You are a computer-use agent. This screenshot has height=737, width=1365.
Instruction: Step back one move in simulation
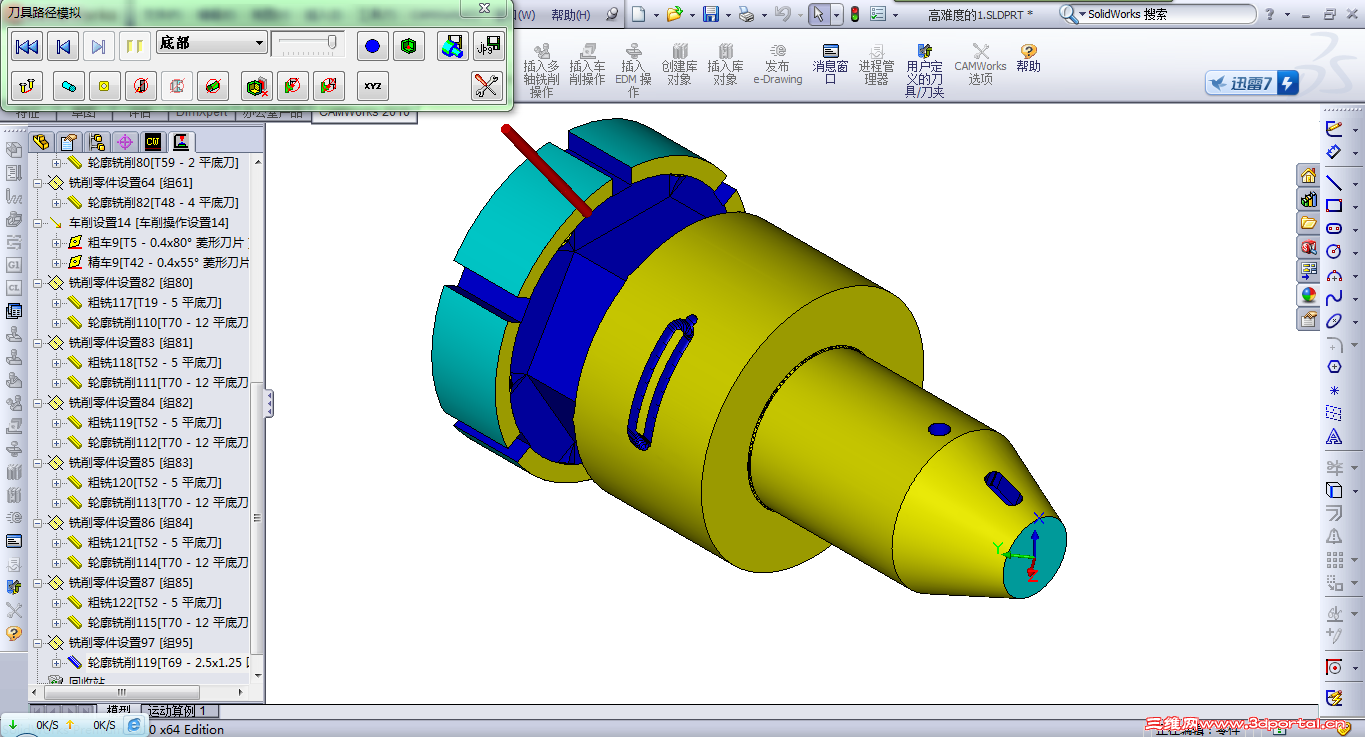pyautogui.click(x=63, y=46)
